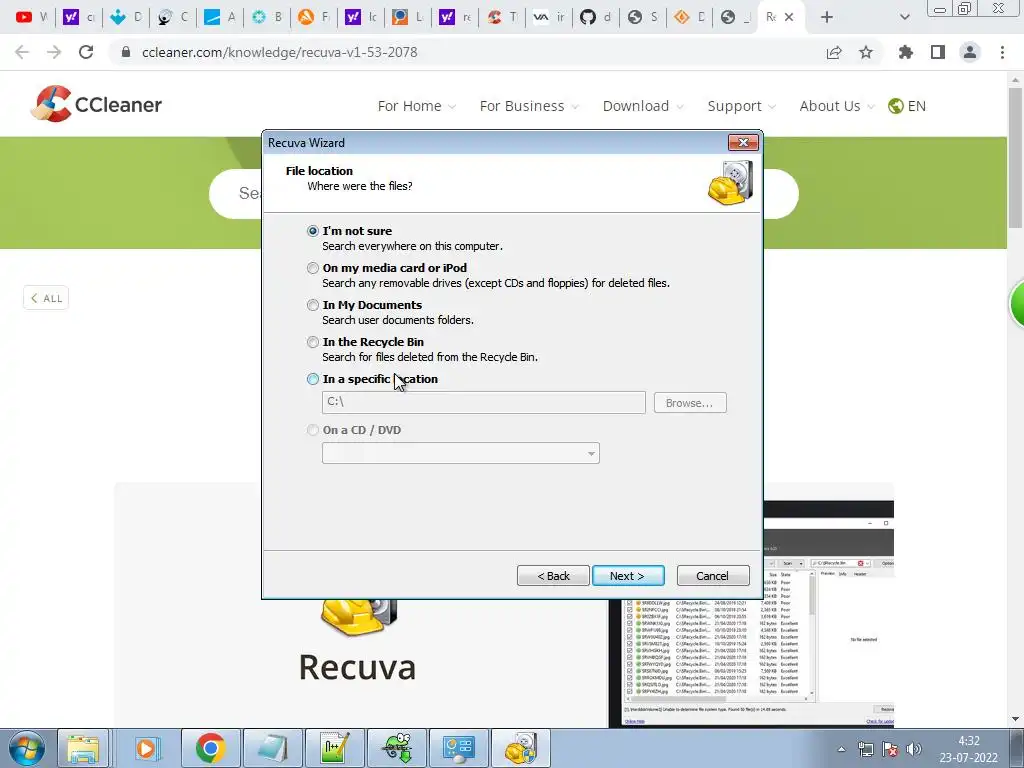
Task: Change language via EN globe selector
Action: point(907,106)
